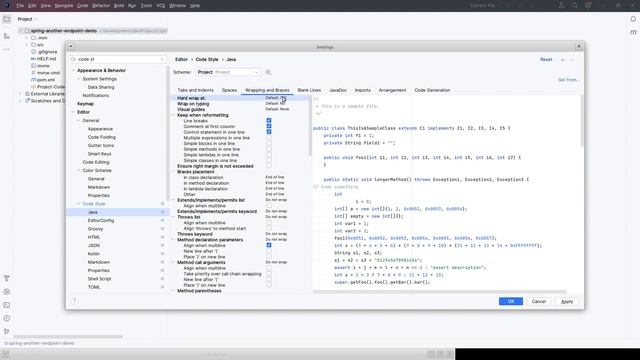
Task: Check Ensure right margin is not exceeded
Action: [x=269, y=166]
